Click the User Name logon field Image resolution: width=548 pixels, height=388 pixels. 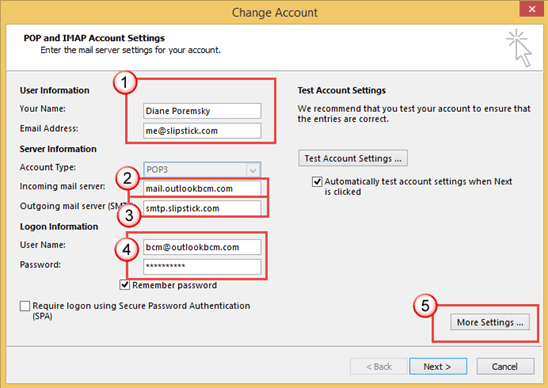[202, 247]
